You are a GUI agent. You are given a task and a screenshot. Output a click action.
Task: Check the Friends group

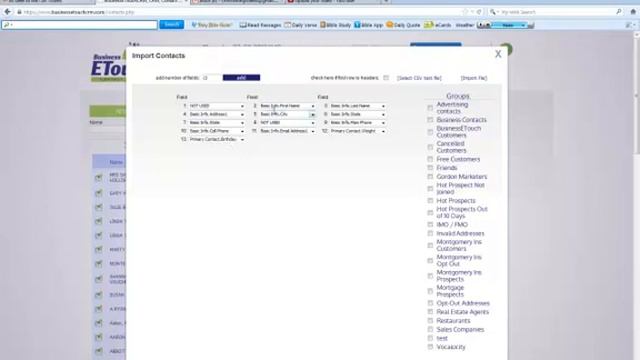click(430, 168)
